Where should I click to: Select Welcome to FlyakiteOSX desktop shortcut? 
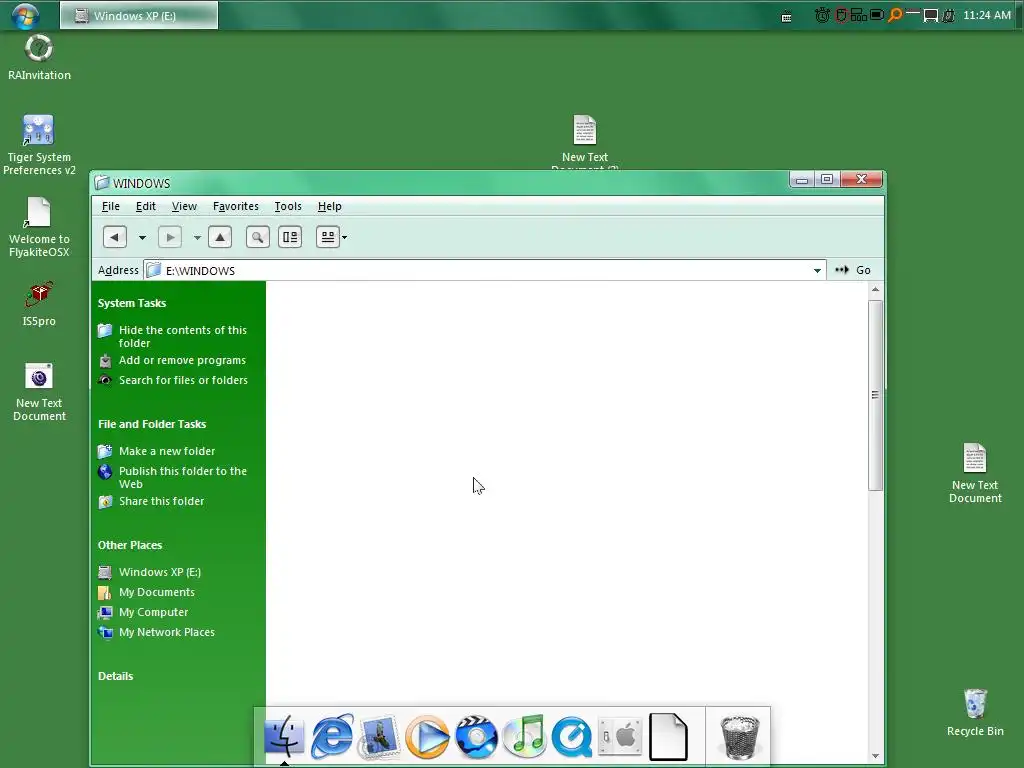(39, 227)
